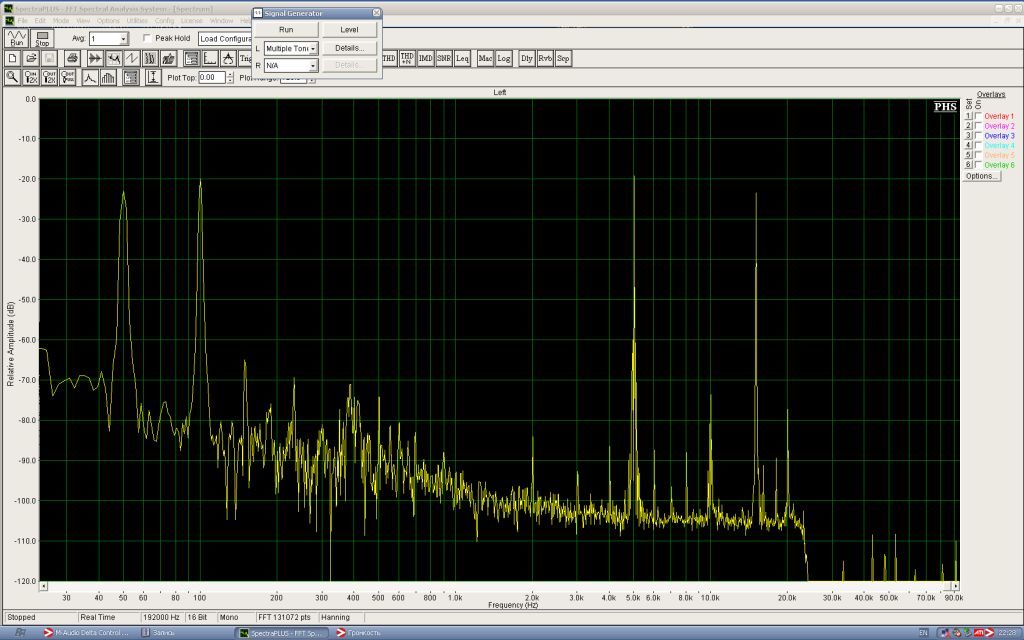Image resolution: width=1024 pixels, height=640 pixels.
Task: Click the print icon in toolbar
Action: click(72, 59)
